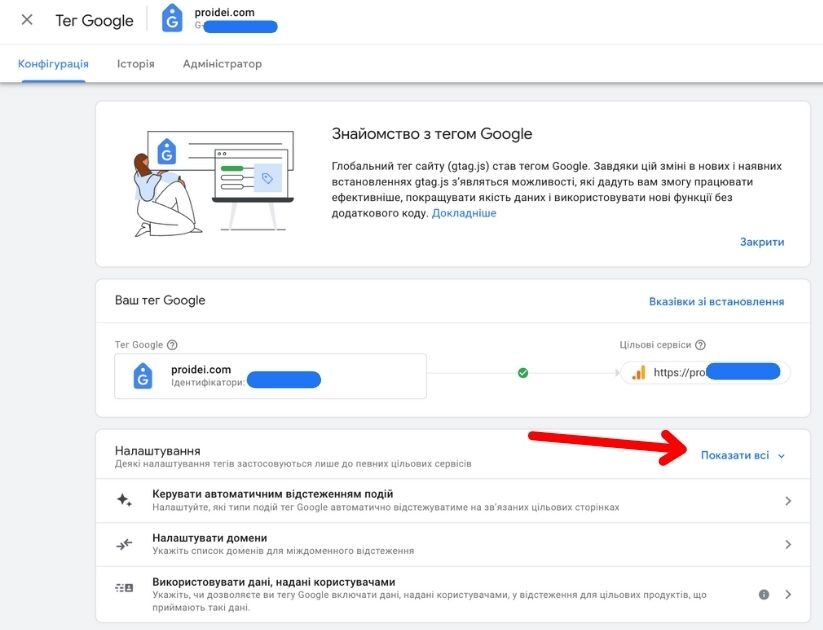
Task: Expand arrow on Керувати автоматичним відстеженням row
Action: (788, 501)
